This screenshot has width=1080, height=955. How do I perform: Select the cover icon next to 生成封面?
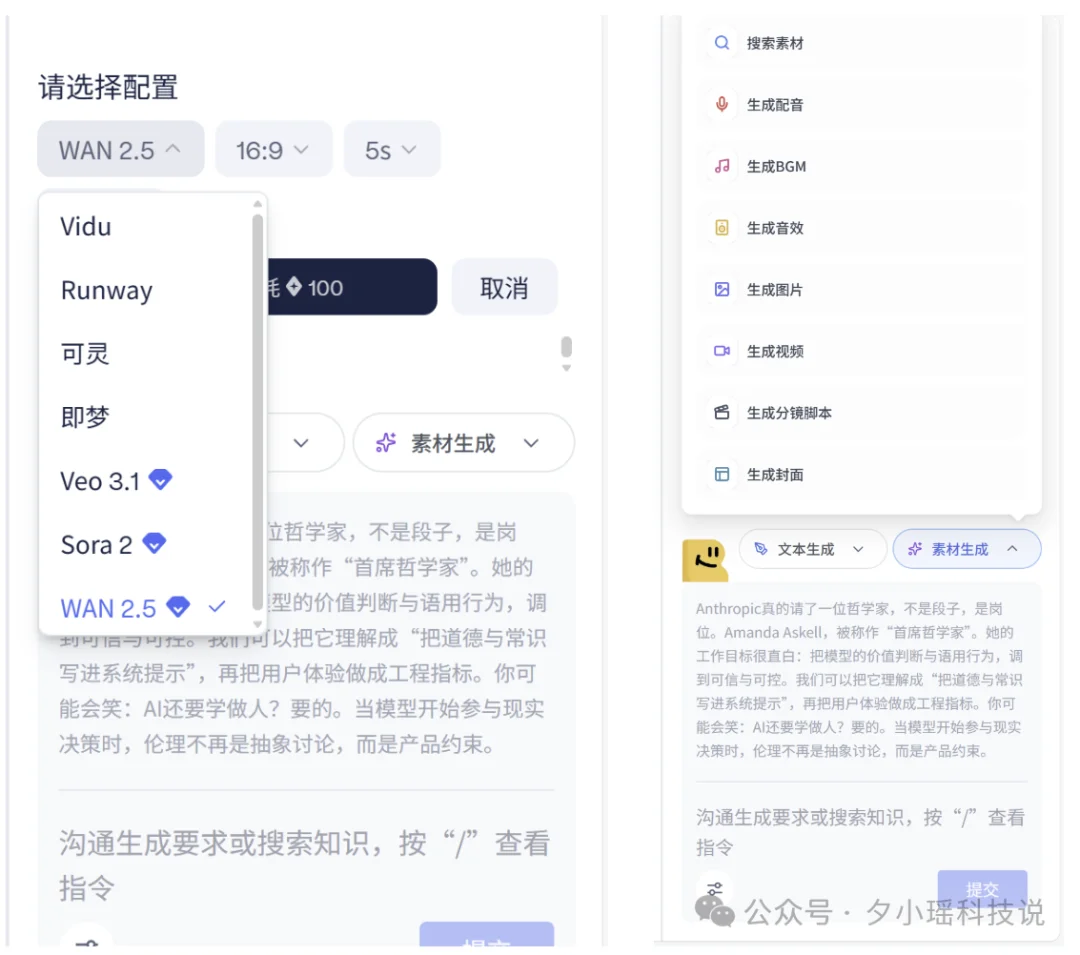pos(721,475)
